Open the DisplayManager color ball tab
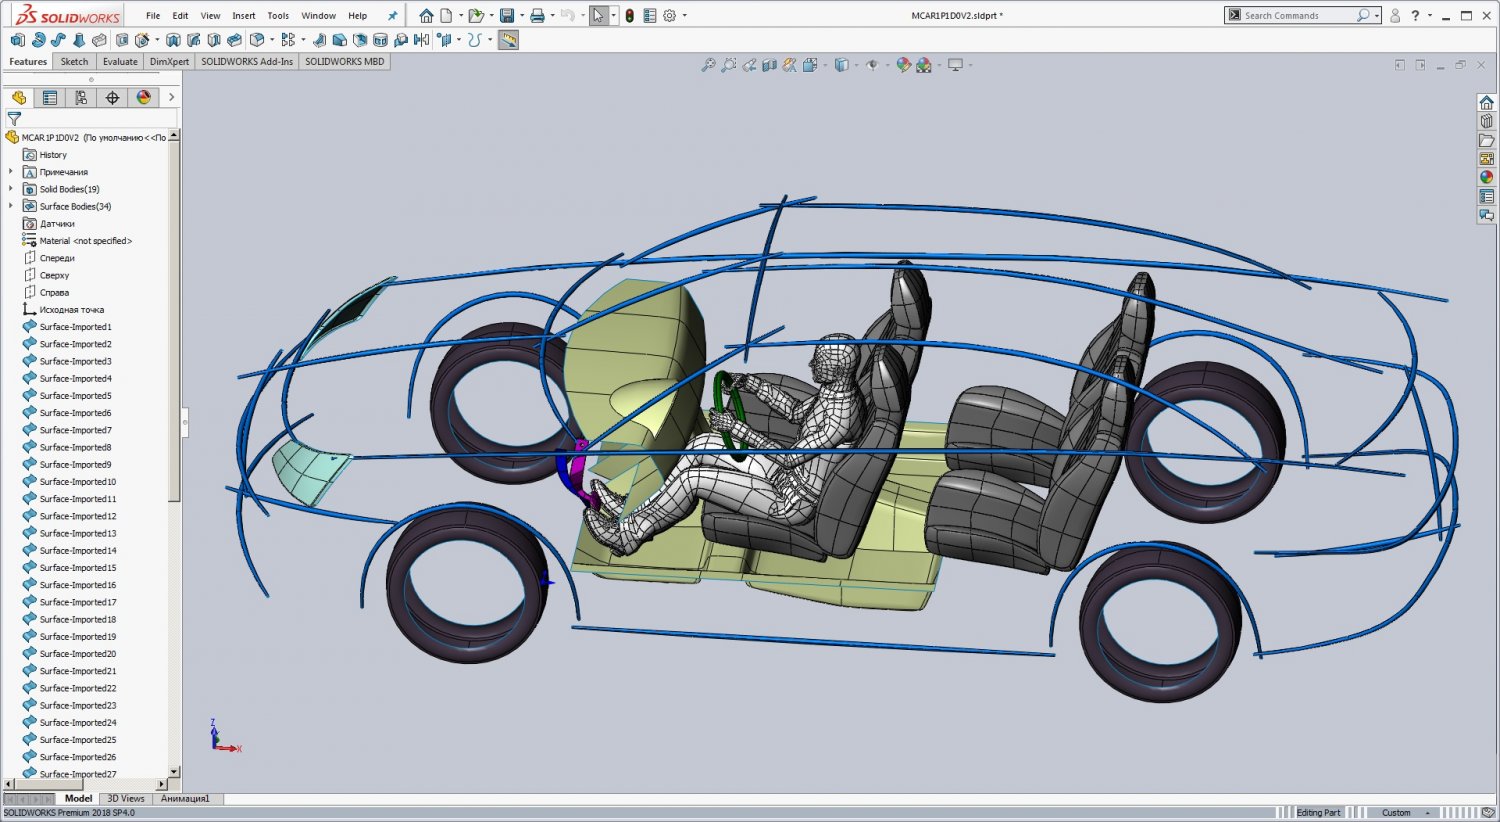Screen dimensions: 1500x822 tap(144, 98)
